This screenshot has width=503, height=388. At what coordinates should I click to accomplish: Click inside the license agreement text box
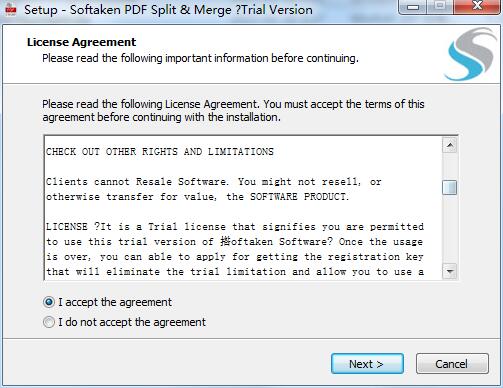coord(243,208)
